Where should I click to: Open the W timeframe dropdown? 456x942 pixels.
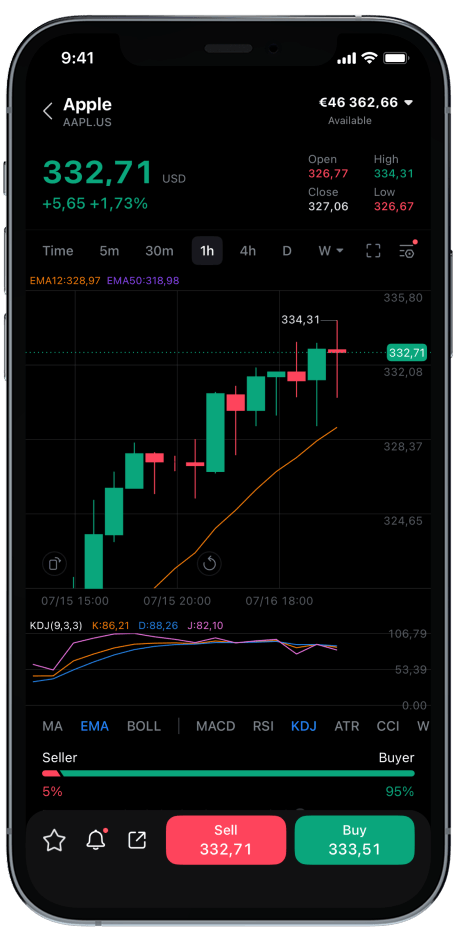[330, 251]
